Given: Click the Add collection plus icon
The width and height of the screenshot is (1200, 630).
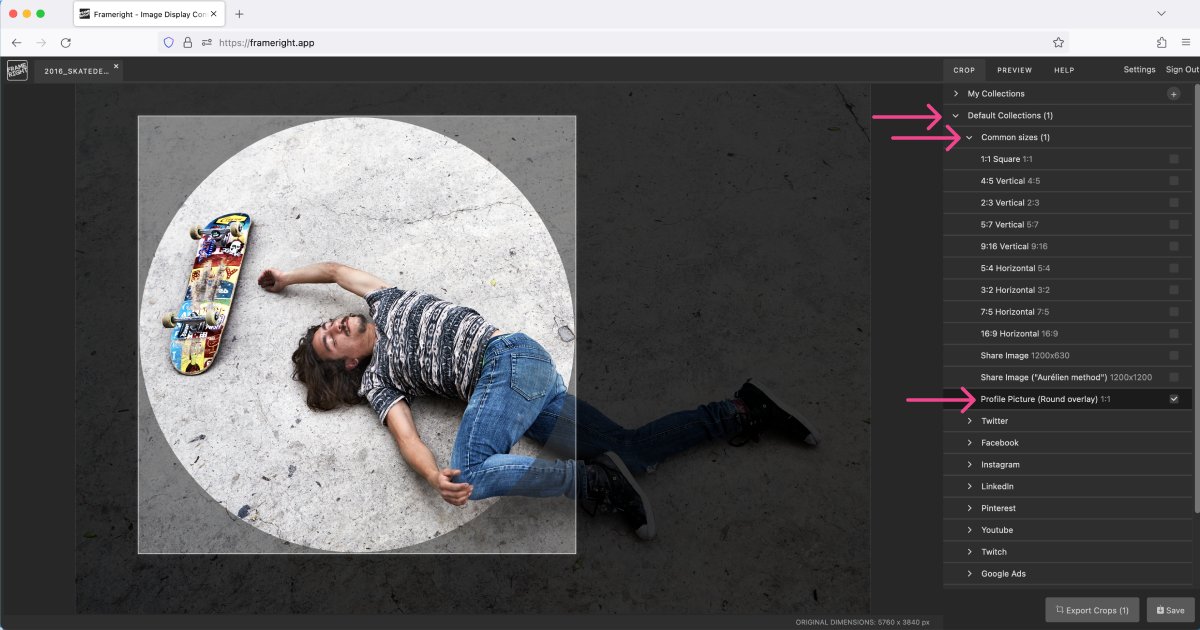Looking at the screenshot, I should point(1173,92).
